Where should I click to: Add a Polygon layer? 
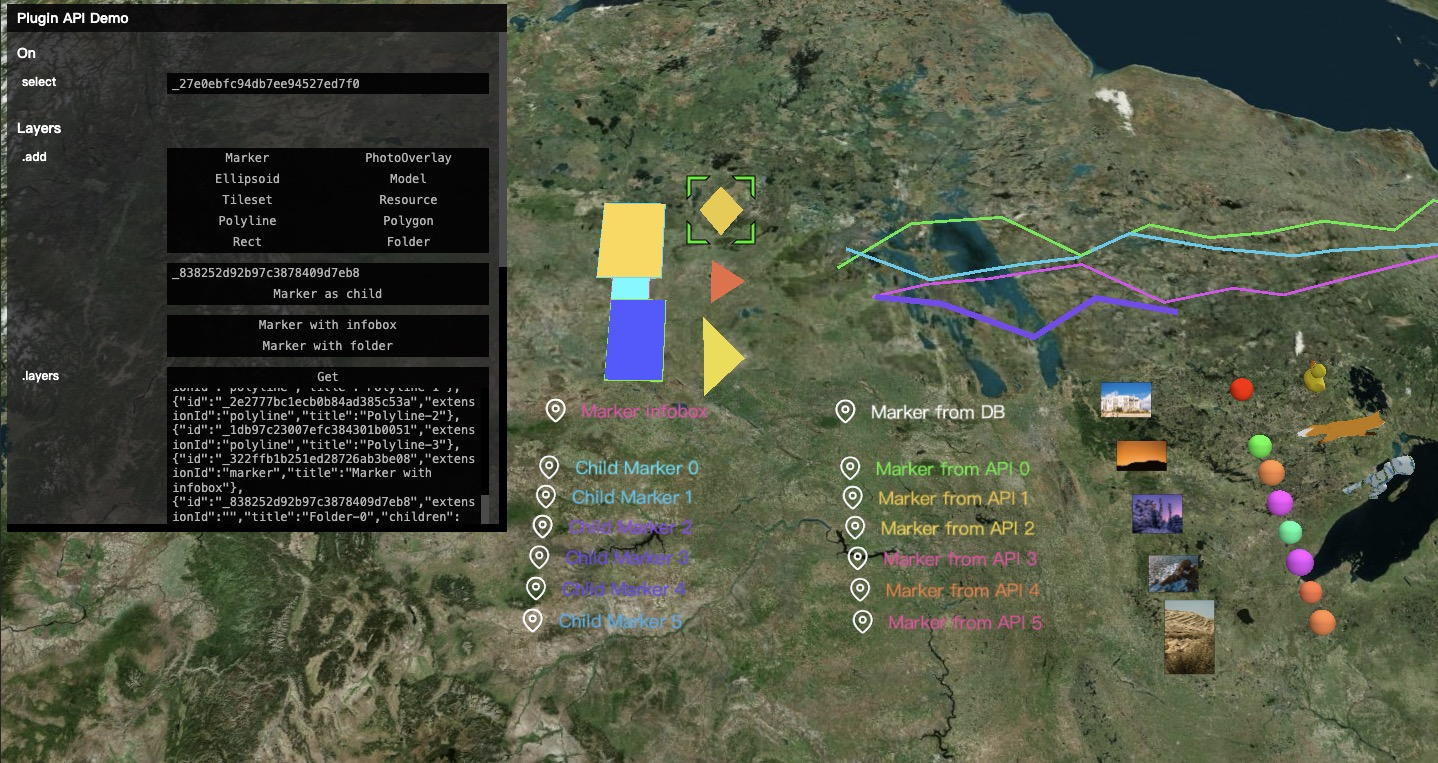coord(408,221)
